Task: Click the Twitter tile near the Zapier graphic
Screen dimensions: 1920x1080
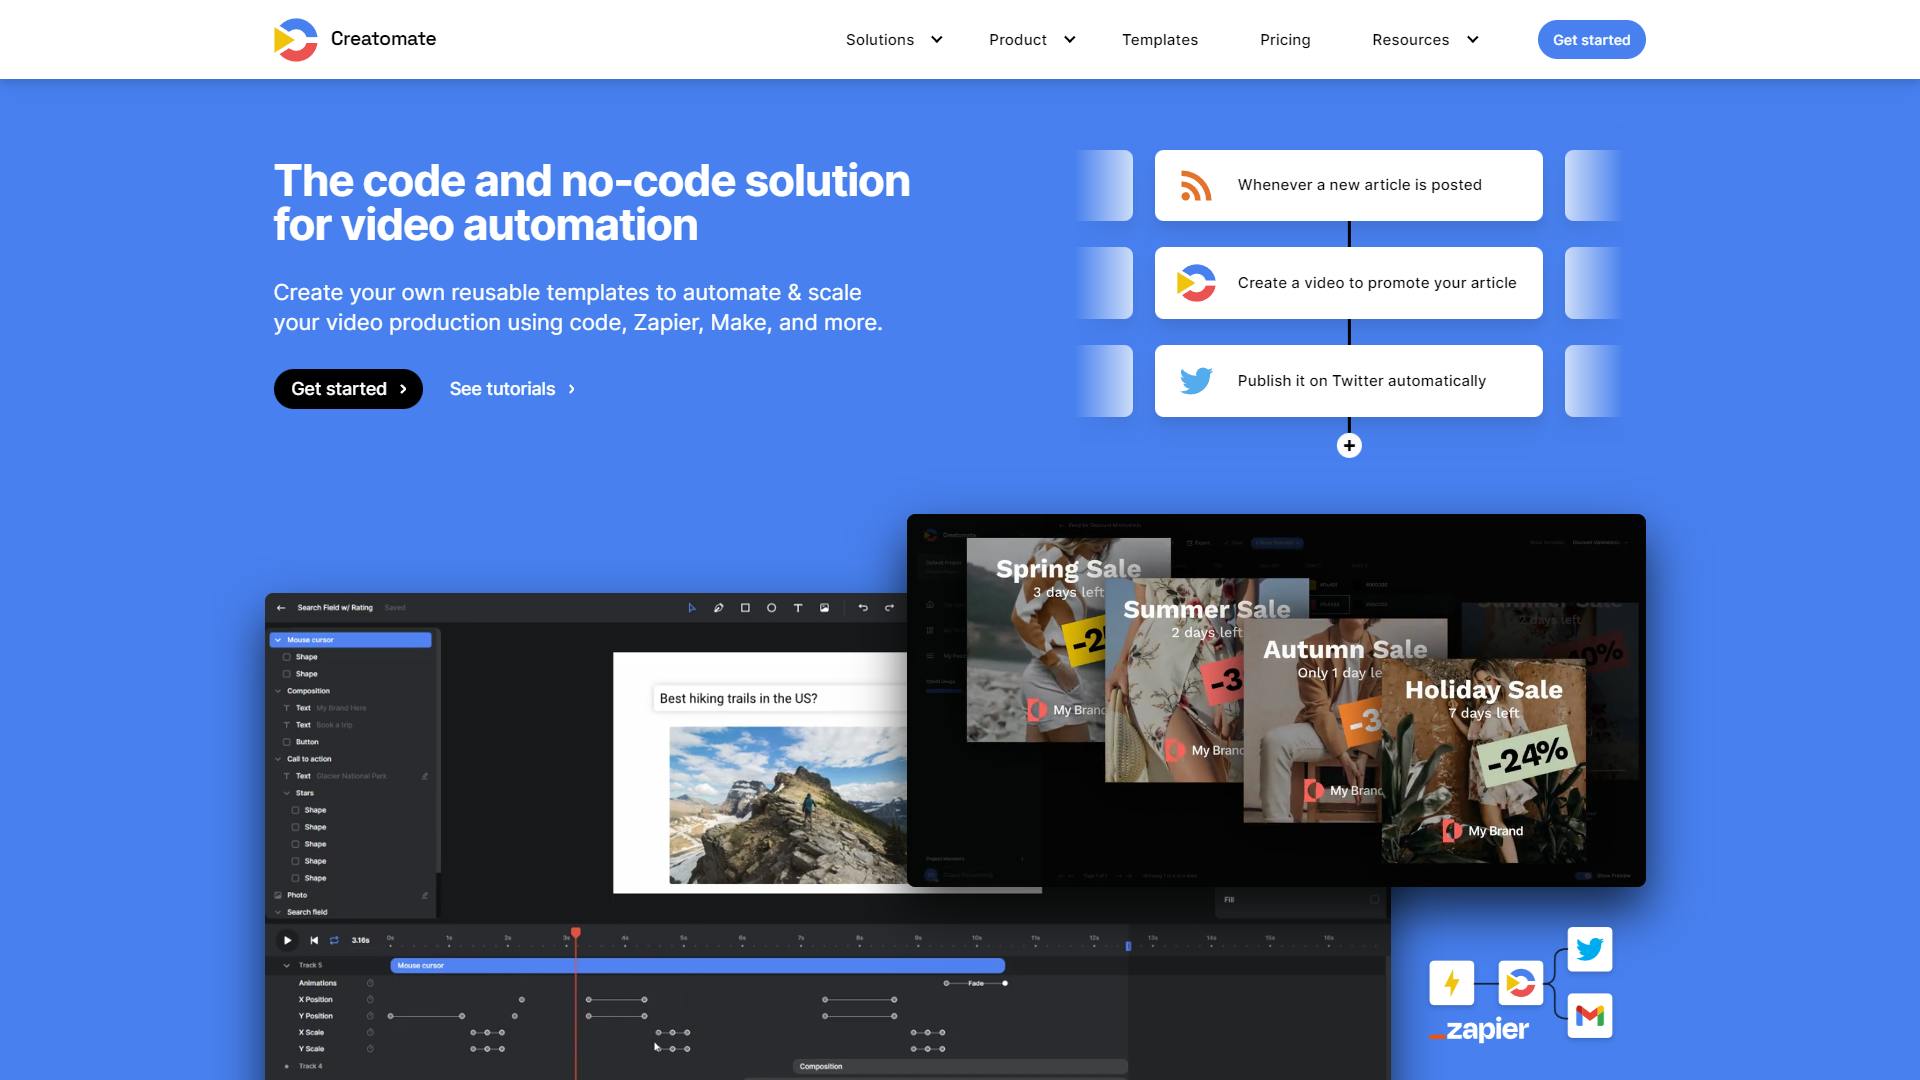Action: [1589, 949]
